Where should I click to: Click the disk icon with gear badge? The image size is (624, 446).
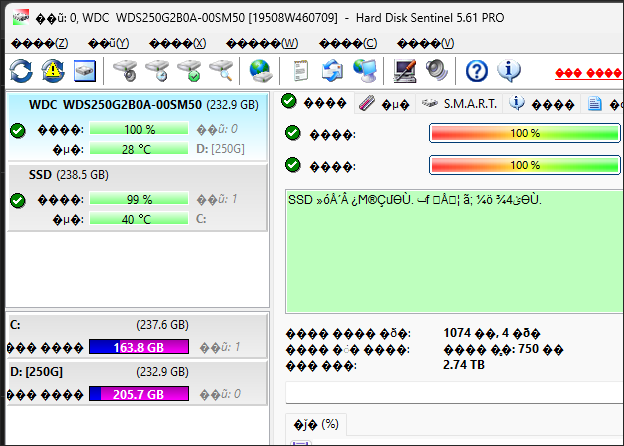pos(125,71)
